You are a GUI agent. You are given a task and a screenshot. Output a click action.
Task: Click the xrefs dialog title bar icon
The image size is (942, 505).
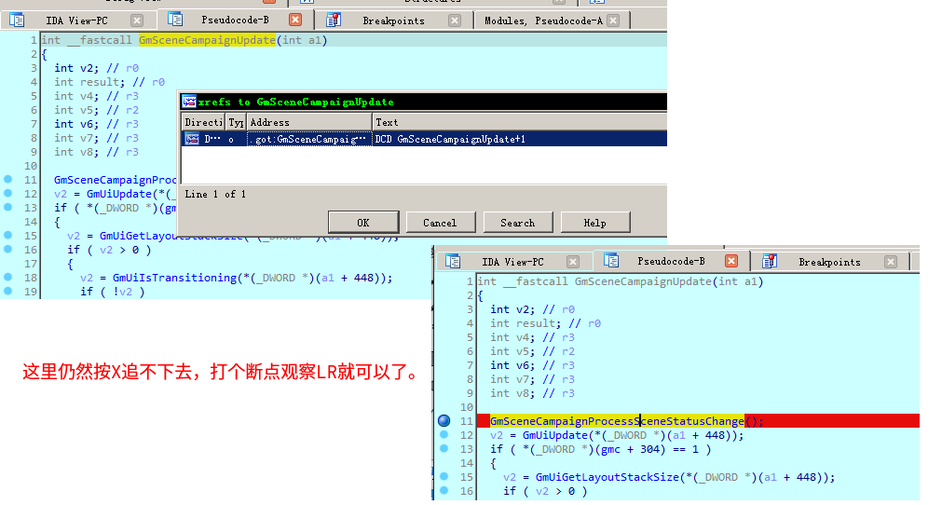(x=189, y=101)
